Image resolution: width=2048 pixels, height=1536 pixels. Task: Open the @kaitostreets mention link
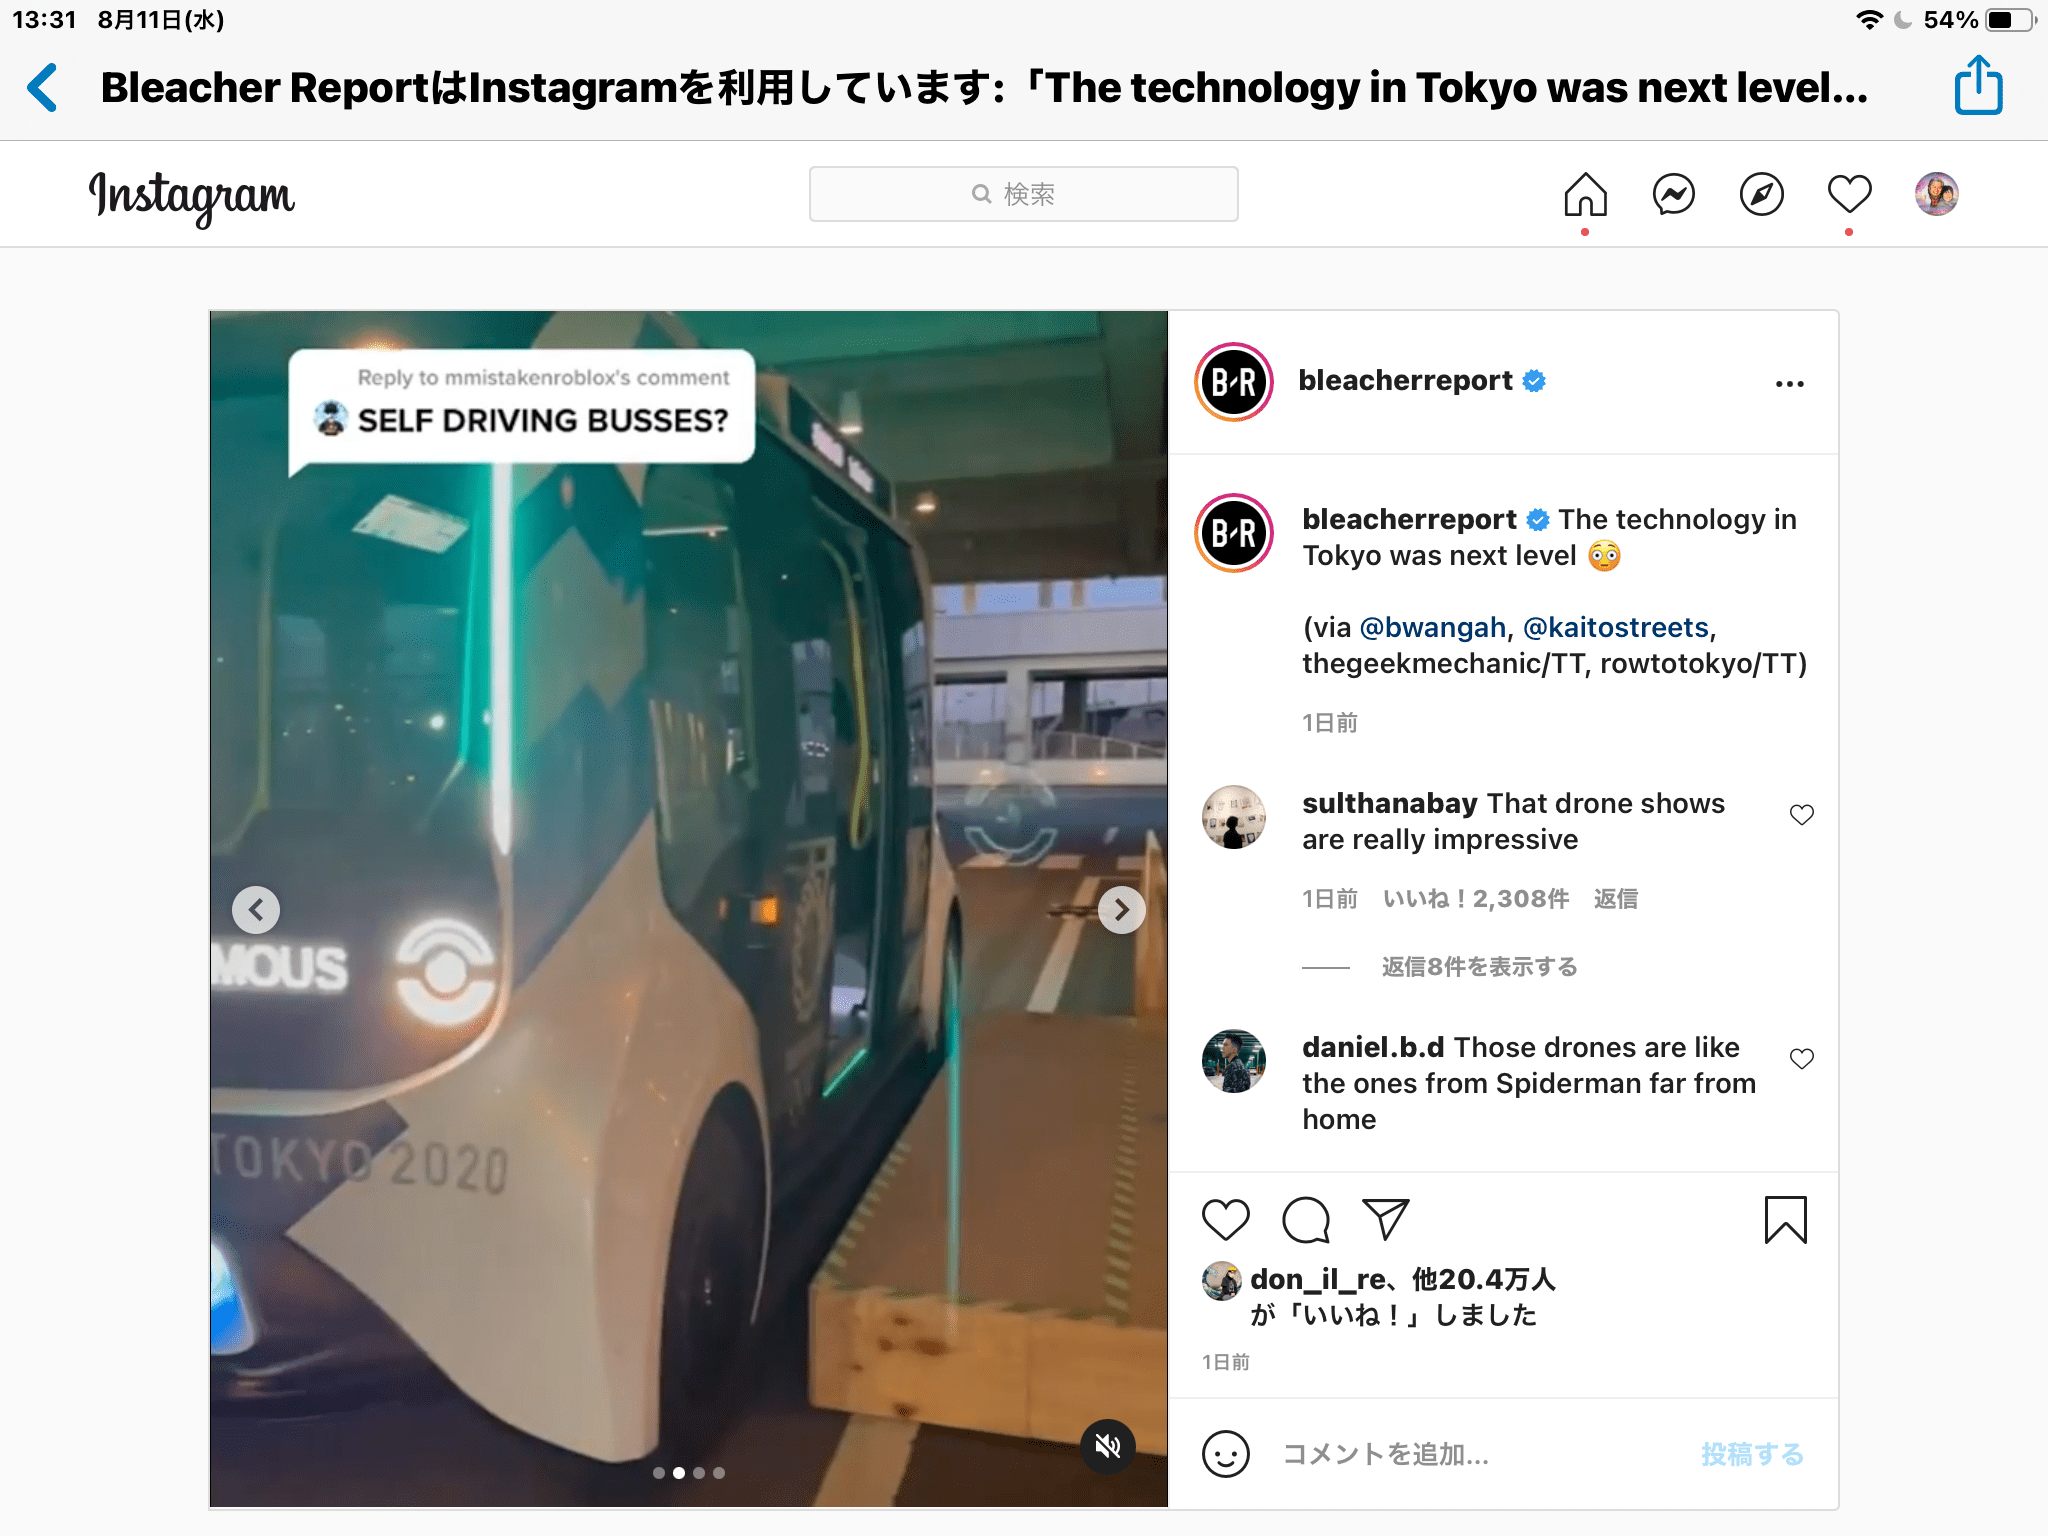coord(1616,627)
